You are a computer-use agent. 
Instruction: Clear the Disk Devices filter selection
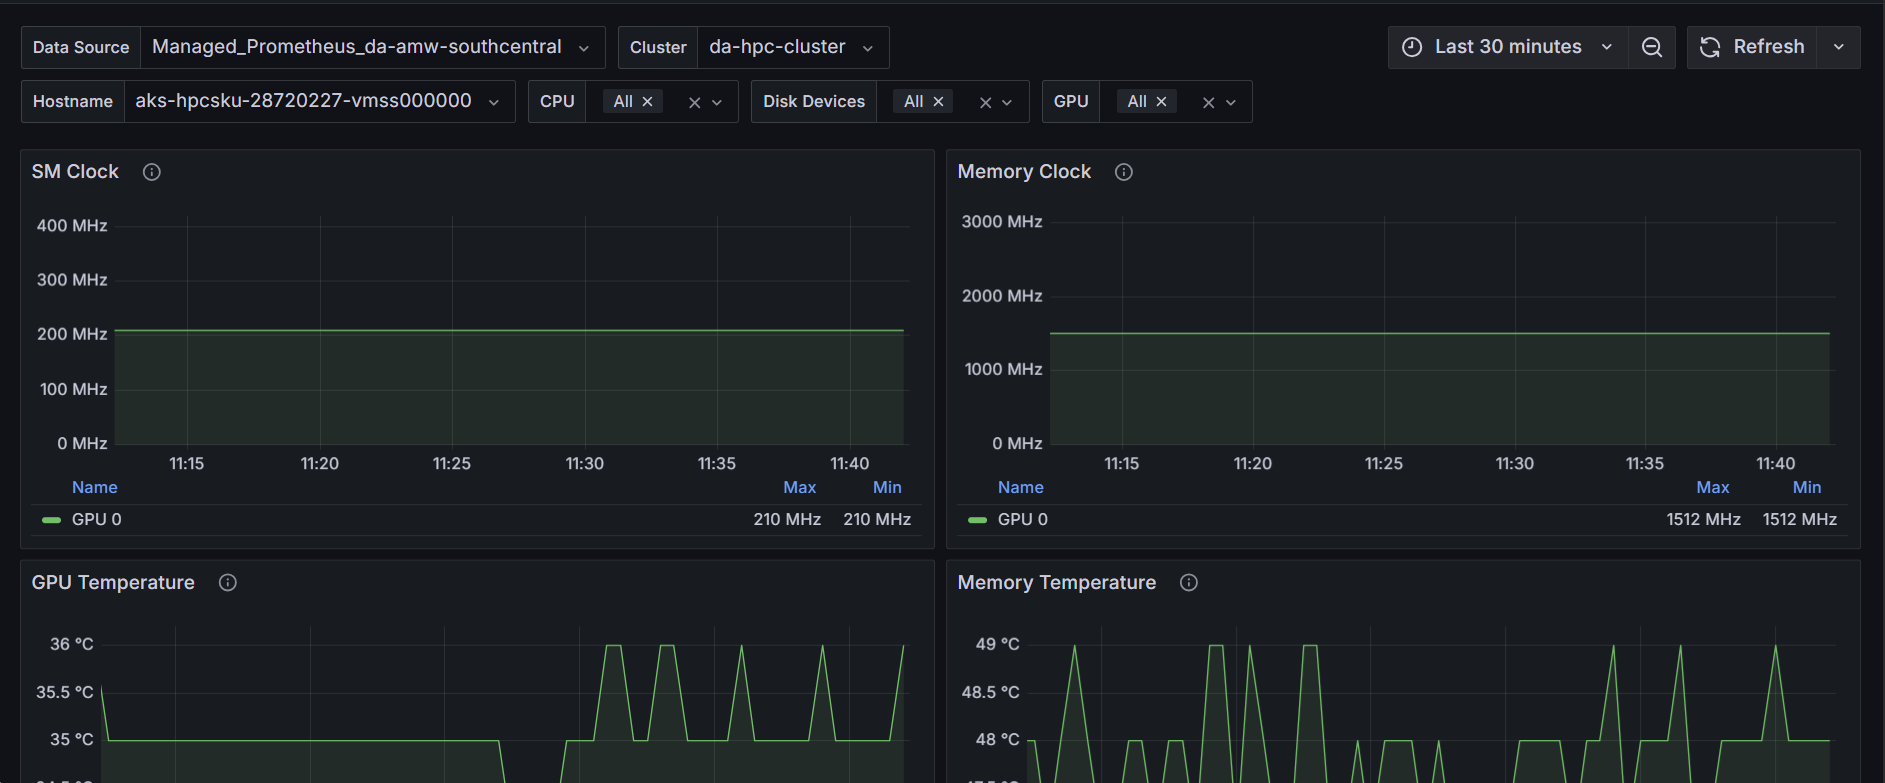[x=985, y=102]
